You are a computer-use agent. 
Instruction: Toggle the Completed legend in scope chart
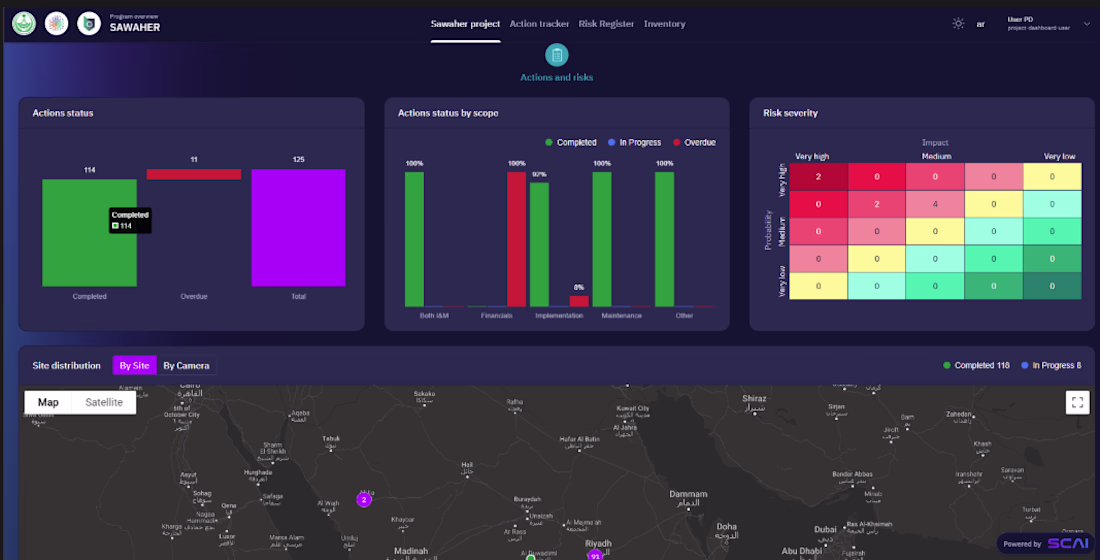point(570,142)
